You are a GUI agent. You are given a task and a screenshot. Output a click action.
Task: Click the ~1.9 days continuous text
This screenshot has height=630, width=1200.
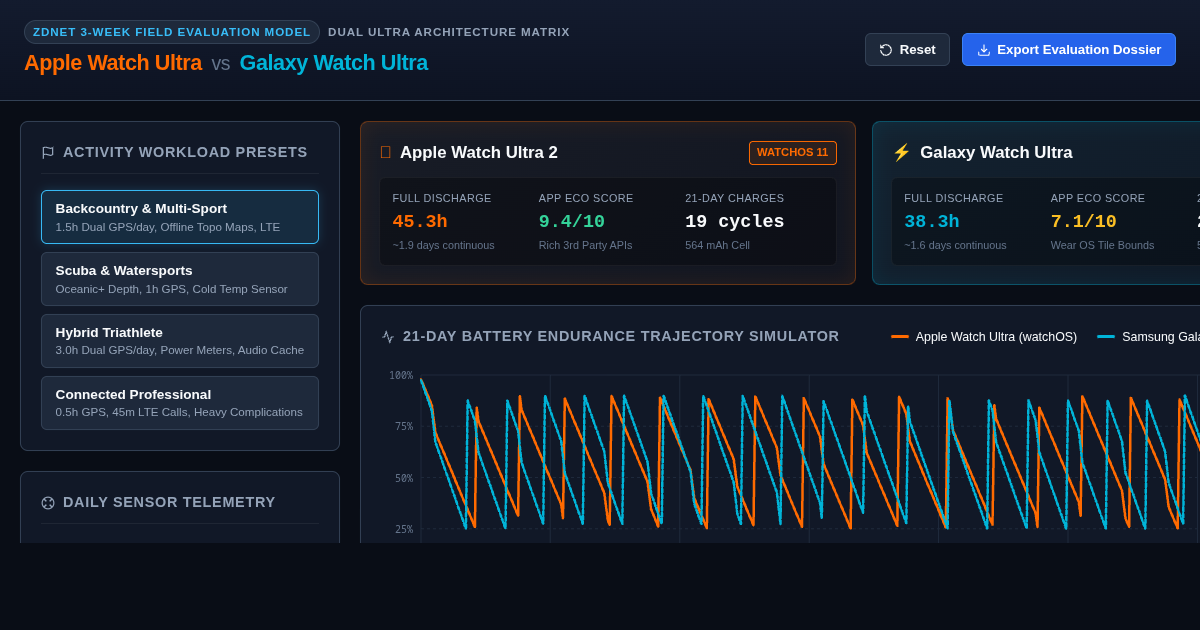tap(443, 245)
